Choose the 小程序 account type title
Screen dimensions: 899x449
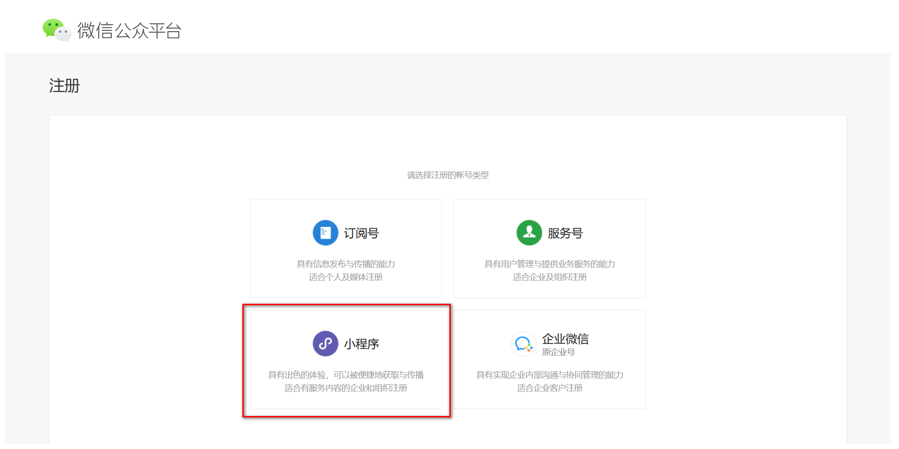coord(361,344)
